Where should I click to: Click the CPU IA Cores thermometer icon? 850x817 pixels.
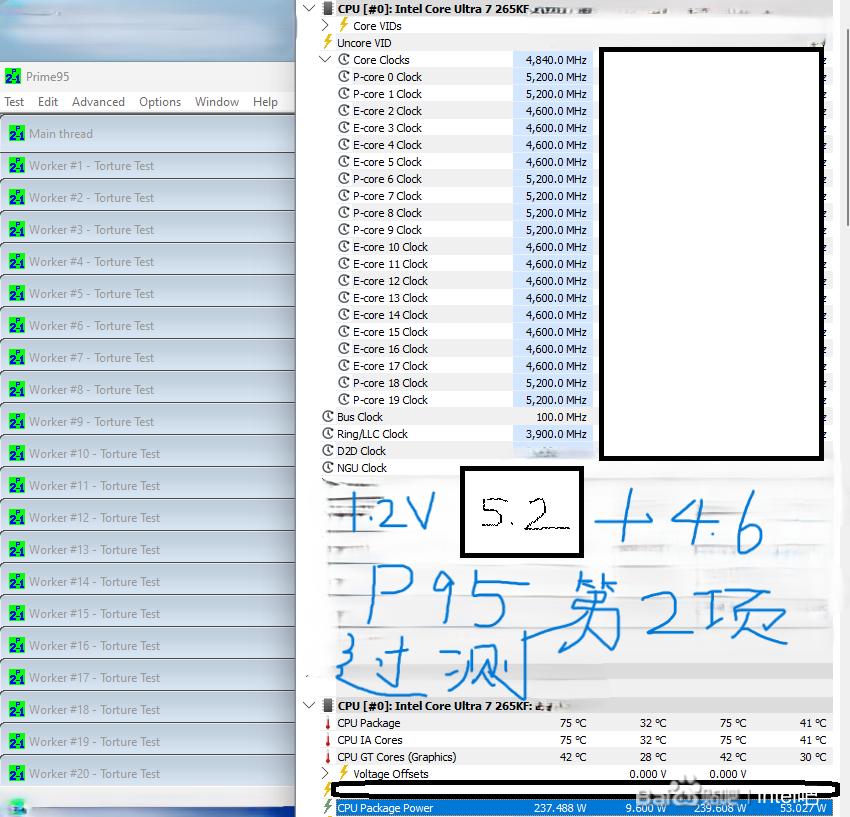[328, 739]
